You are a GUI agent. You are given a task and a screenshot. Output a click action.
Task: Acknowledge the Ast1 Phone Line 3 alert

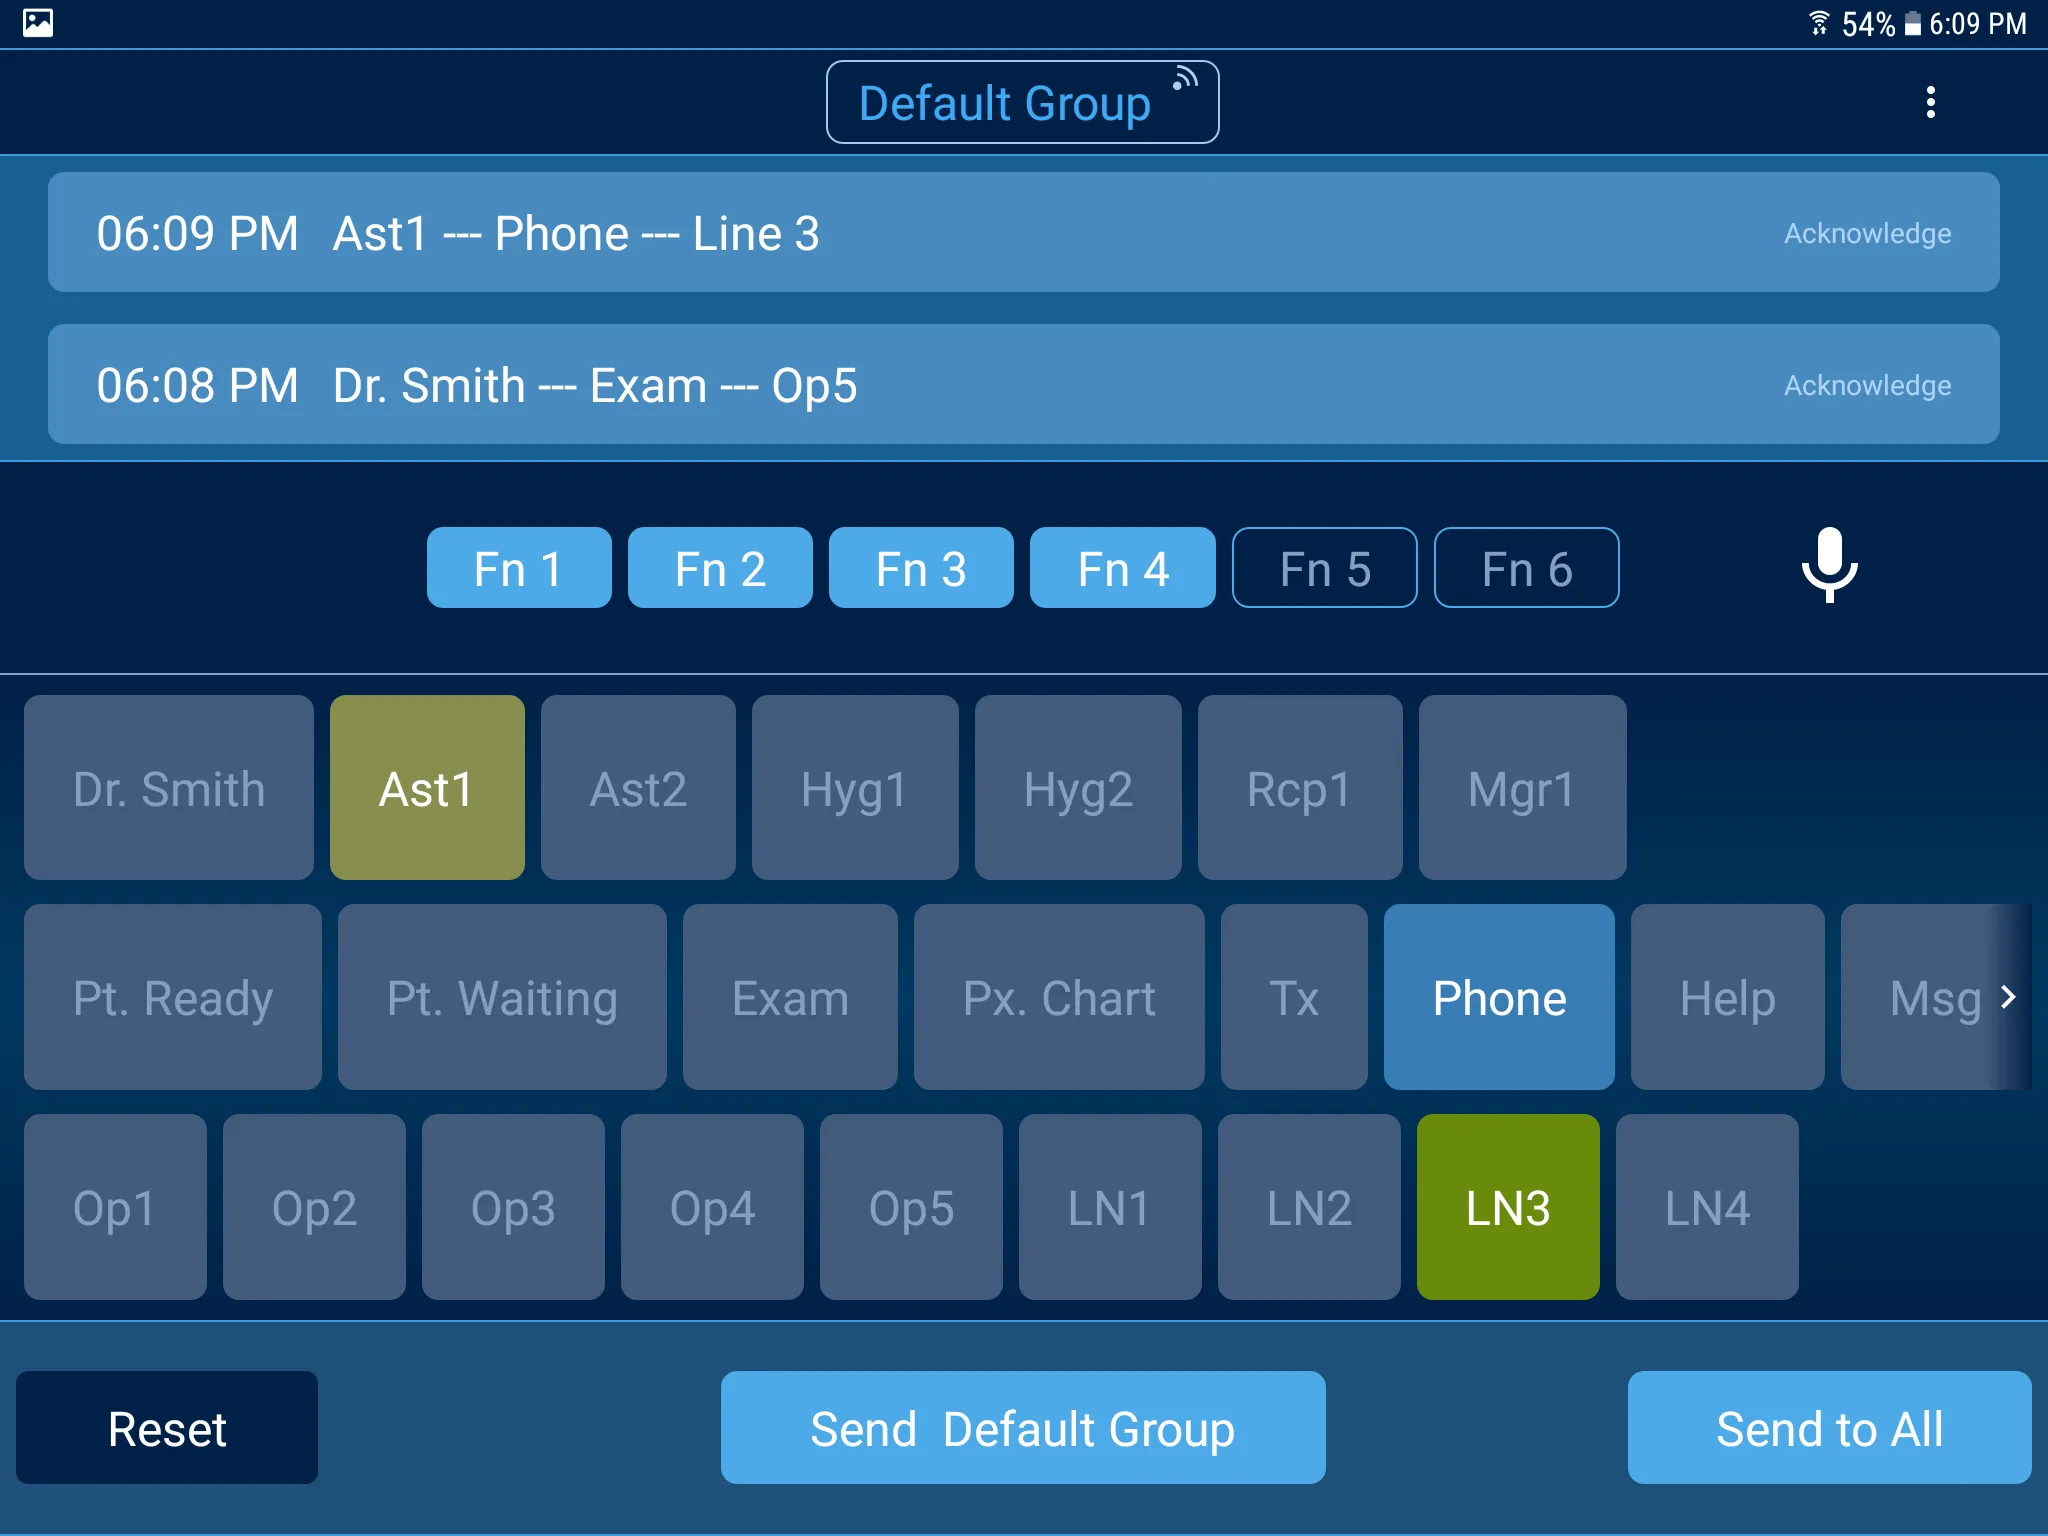click(1863, 234)
